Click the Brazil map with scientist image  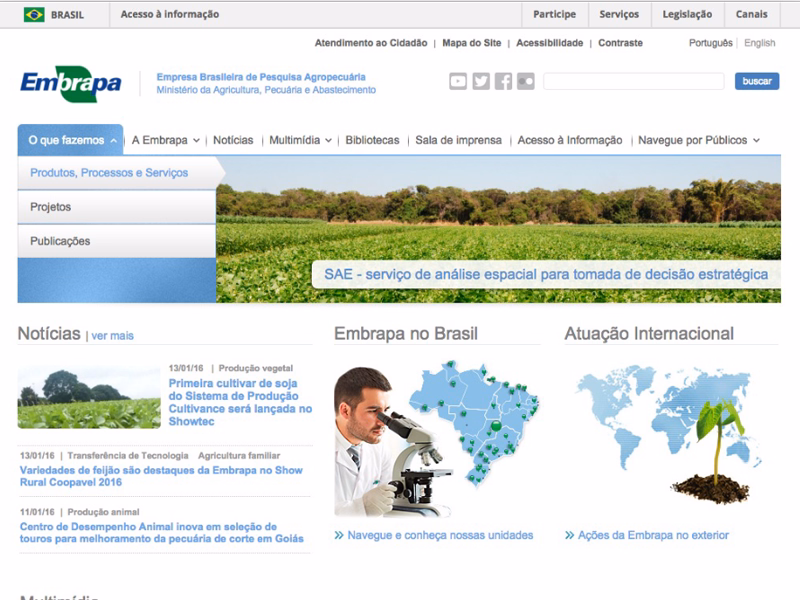(x=437, y=439)
